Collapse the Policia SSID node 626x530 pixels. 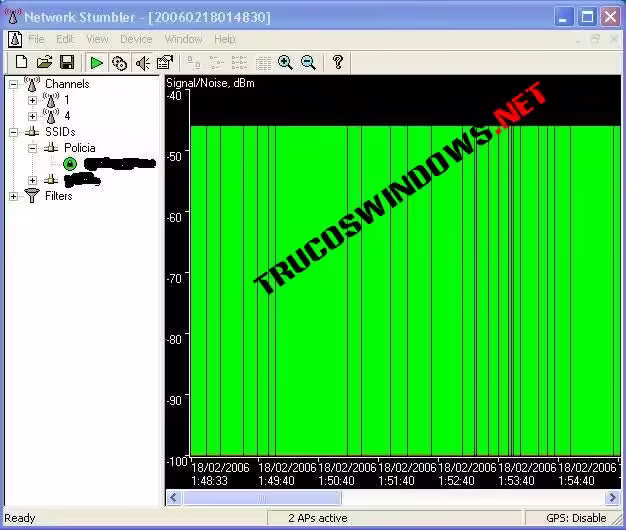pyautogui.click(x=32, y=148)
